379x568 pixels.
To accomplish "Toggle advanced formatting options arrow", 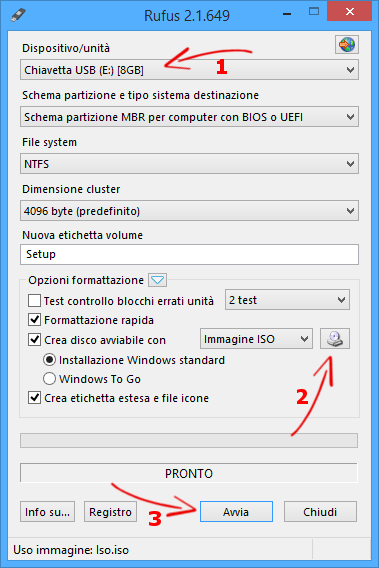I will 158,280.
